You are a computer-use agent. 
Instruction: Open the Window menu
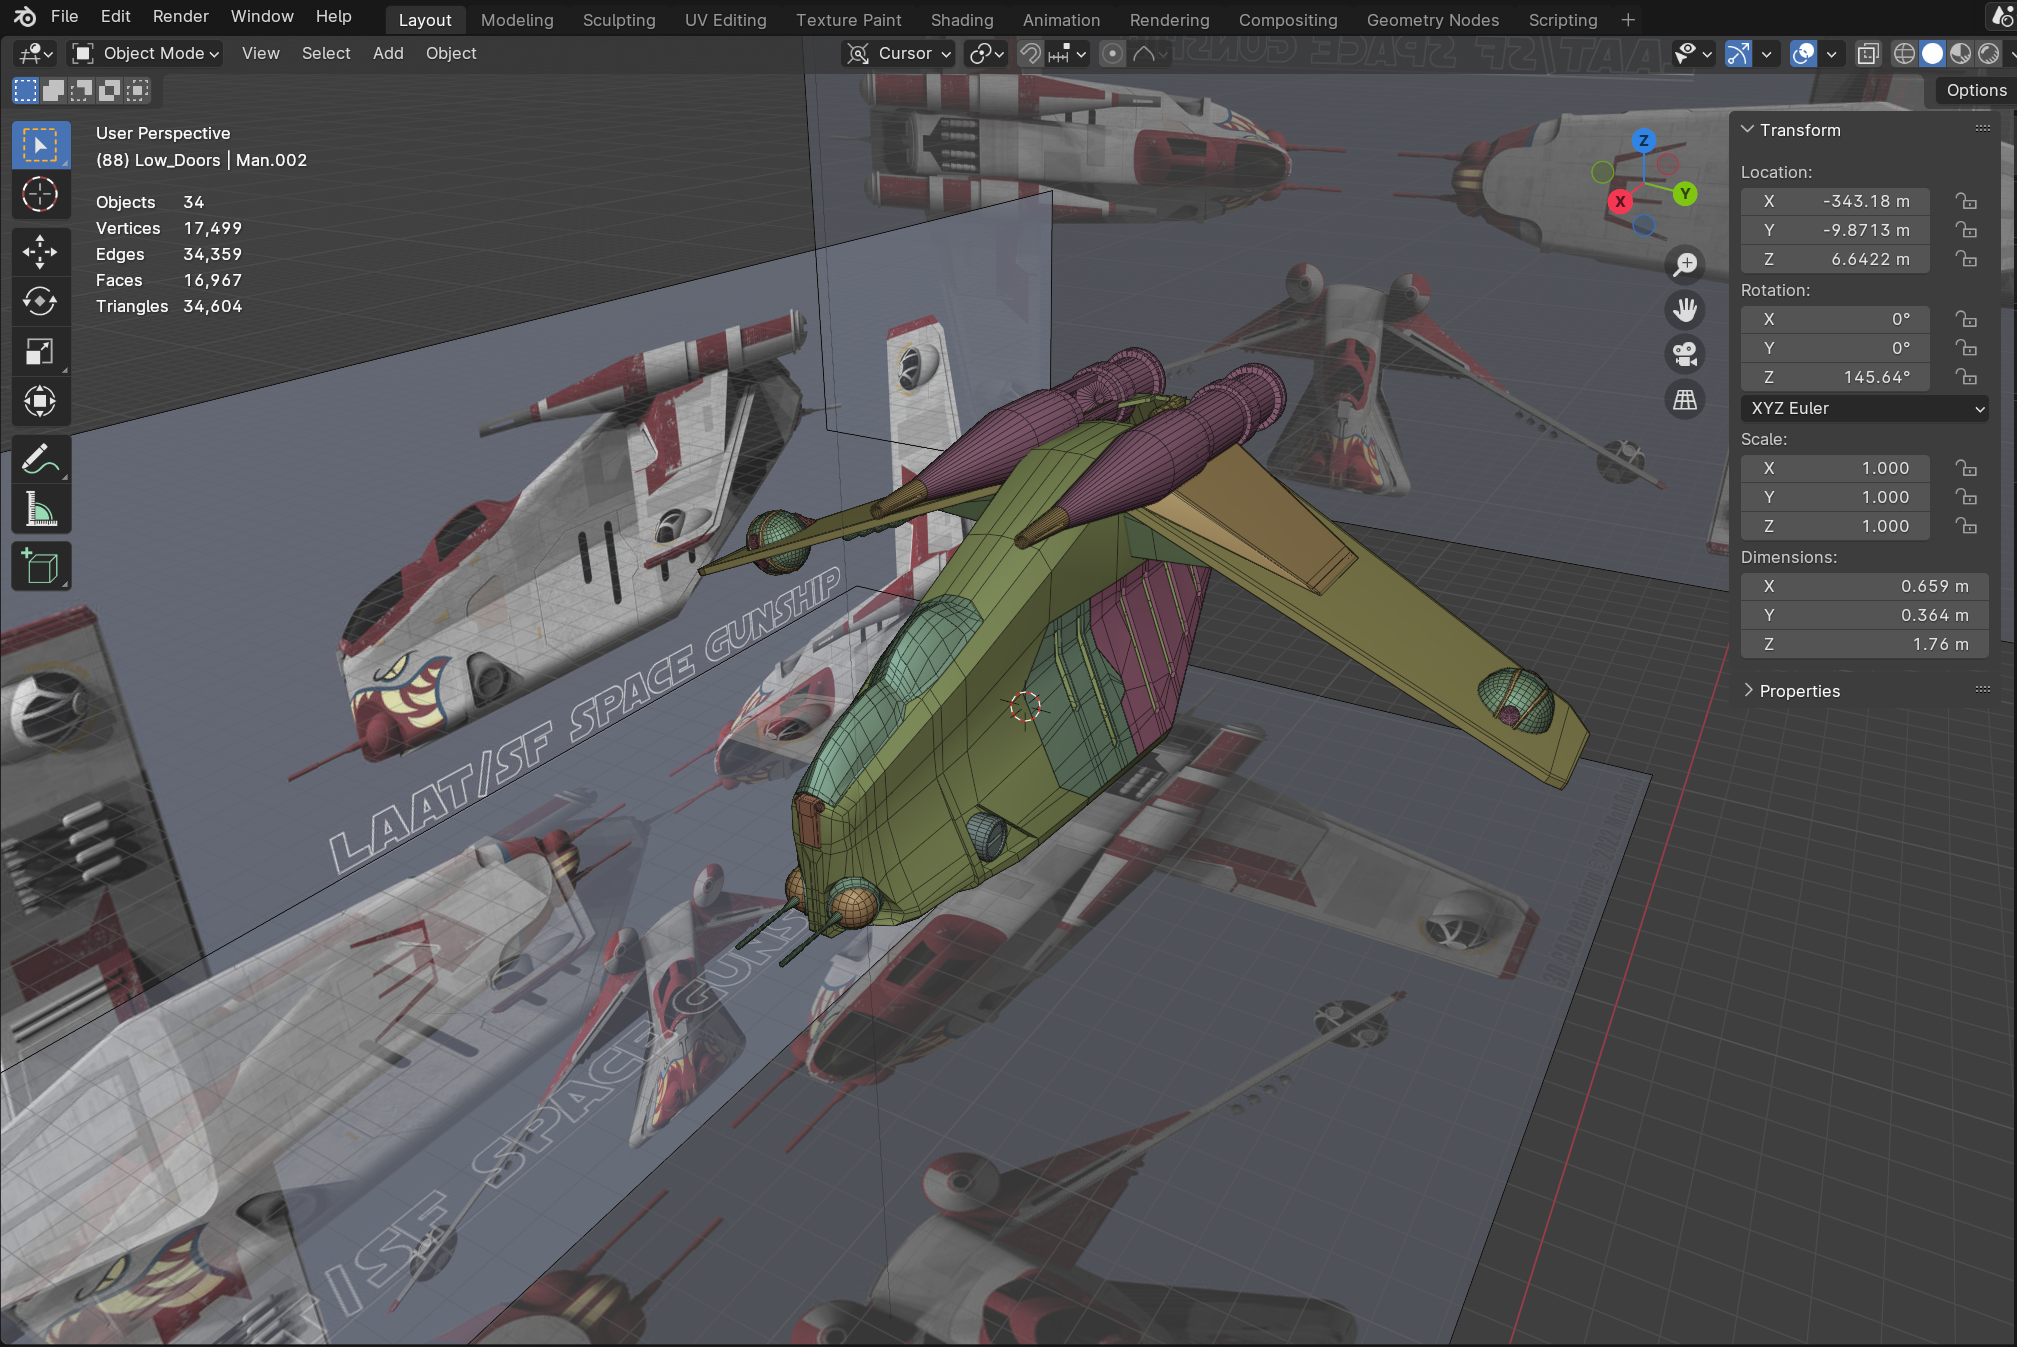(x=262, y=17)
